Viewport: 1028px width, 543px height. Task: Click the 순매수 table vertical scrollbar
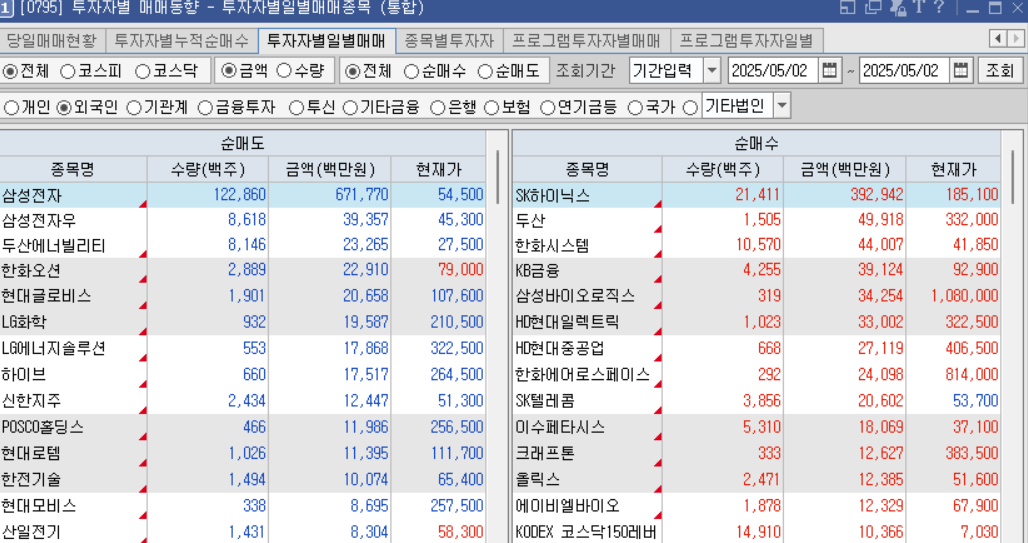(x=1012, y=178)
